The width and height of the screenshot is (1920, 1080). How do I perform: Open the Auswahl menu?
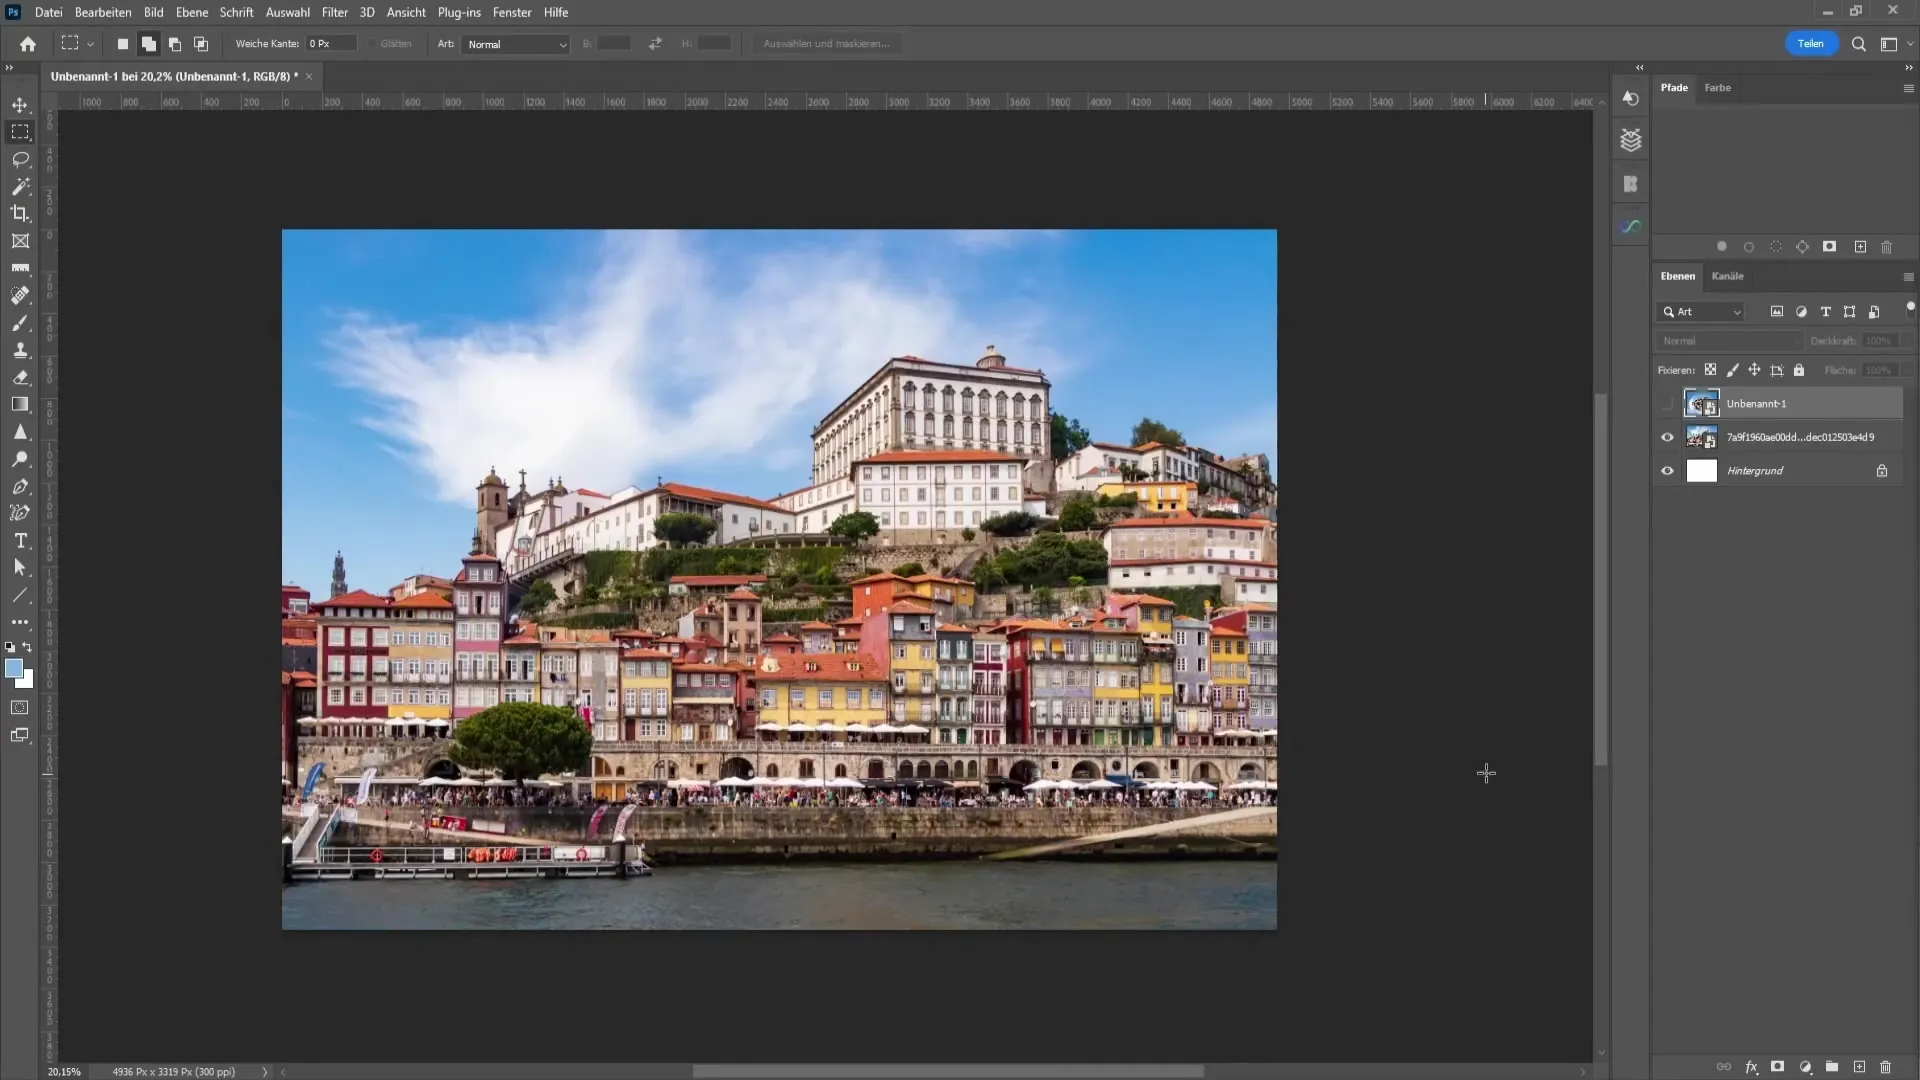(x=287, y=12)
